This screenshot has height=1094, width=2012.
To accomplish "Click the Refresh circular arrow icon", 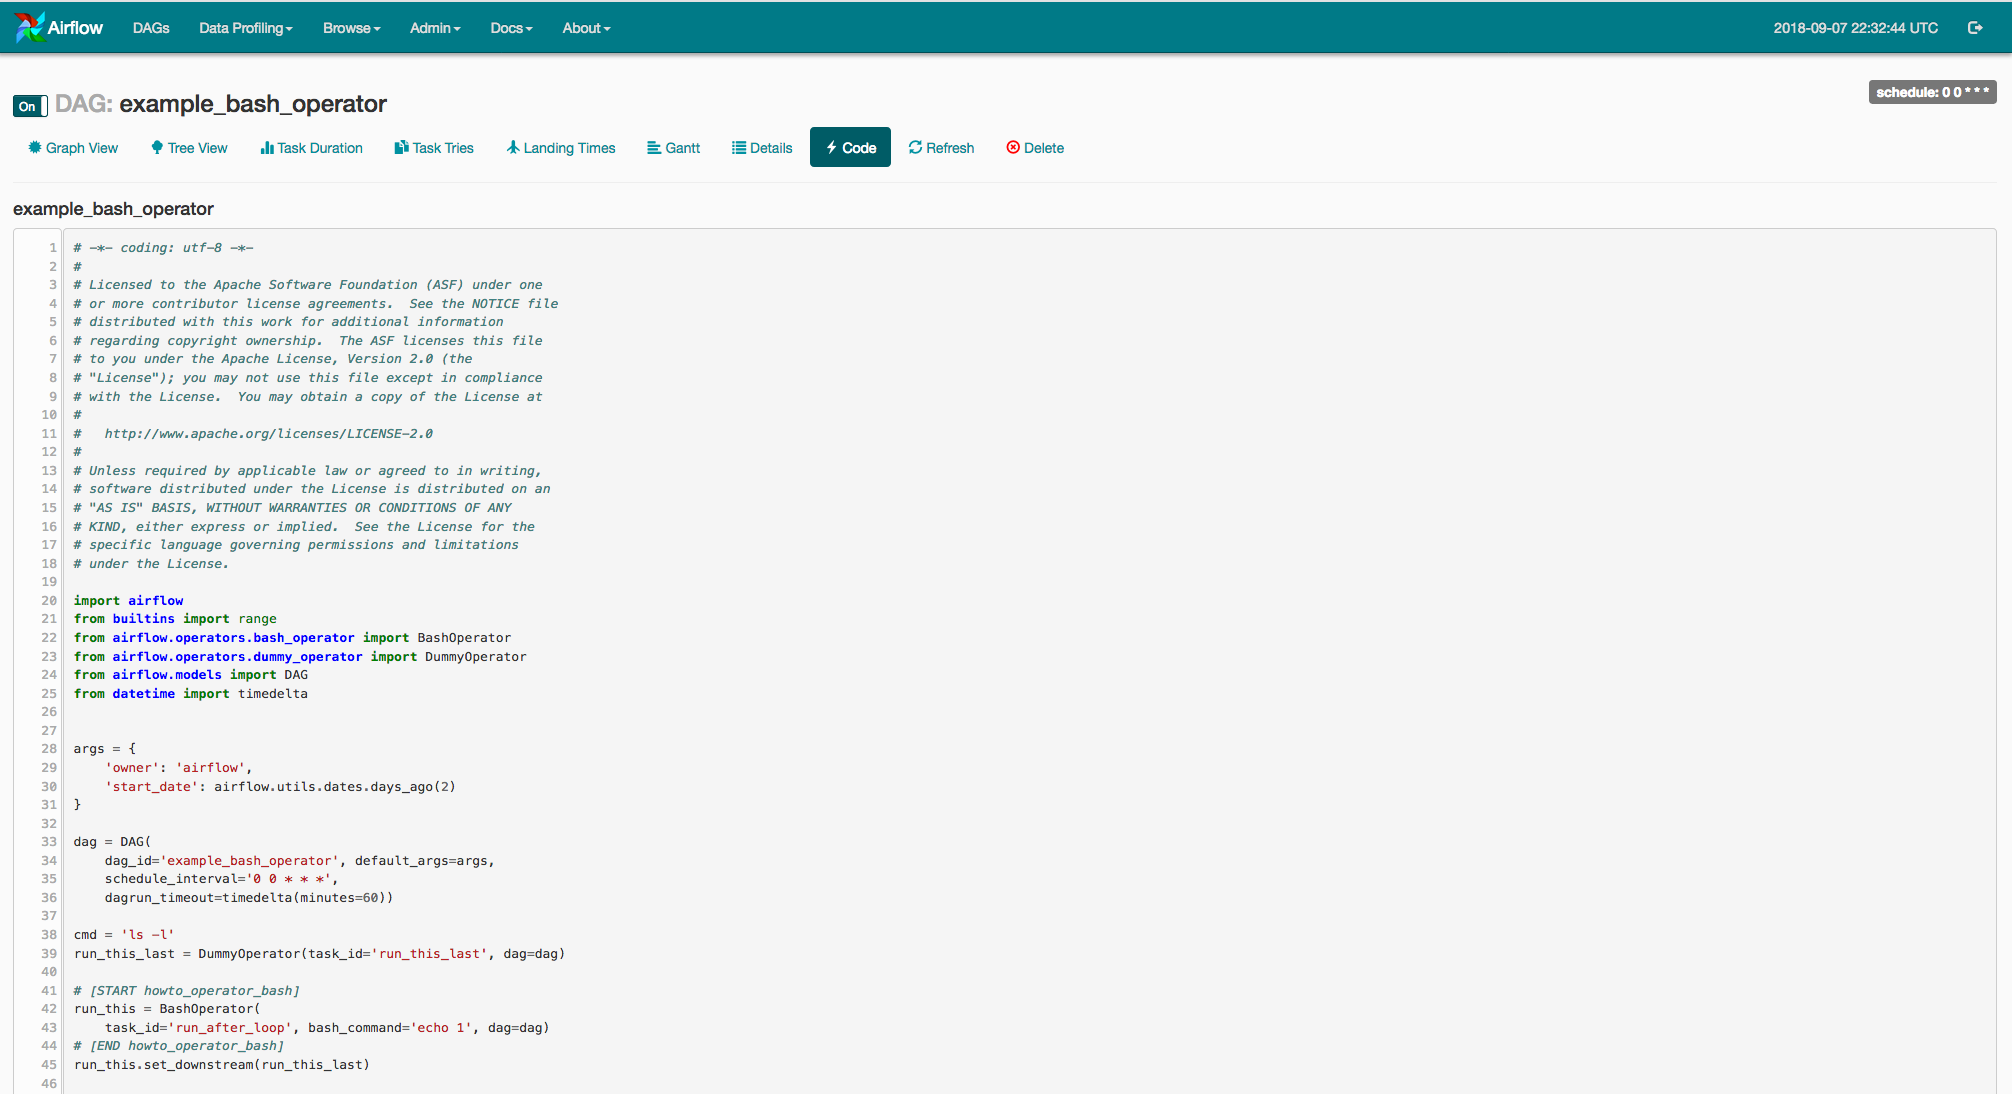I will [x=915, y=147].
